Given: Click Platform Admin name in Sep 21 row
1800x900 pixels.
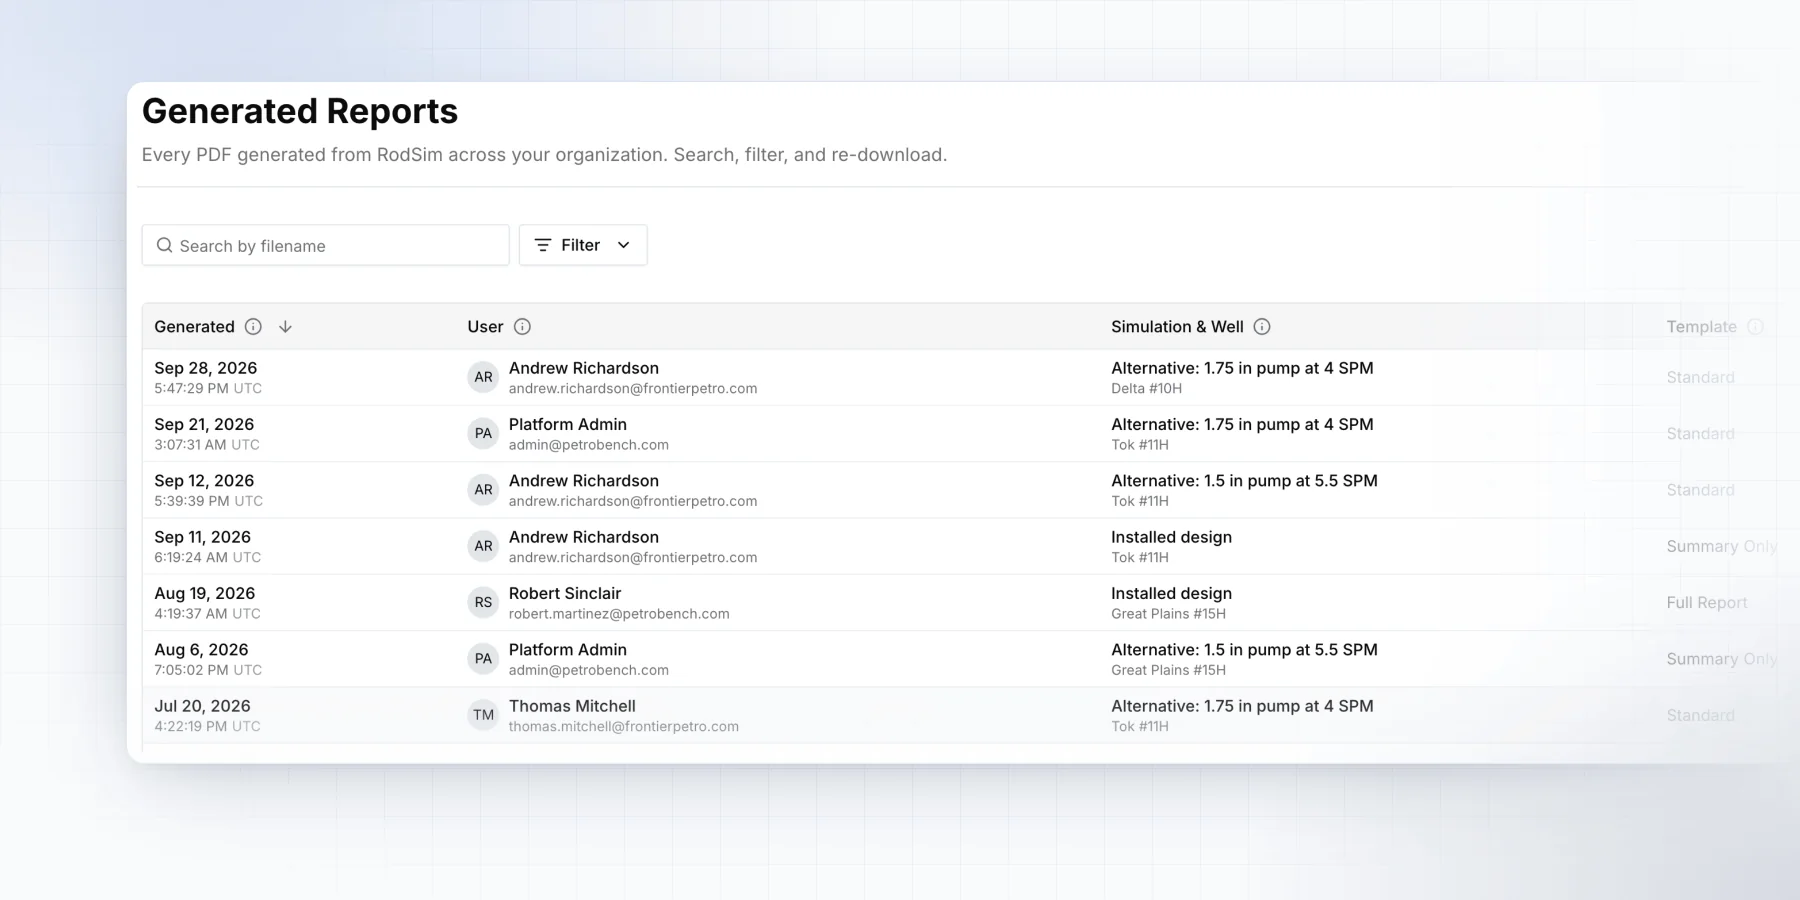Looking at the screenshot, I should (x=567, y=424).
